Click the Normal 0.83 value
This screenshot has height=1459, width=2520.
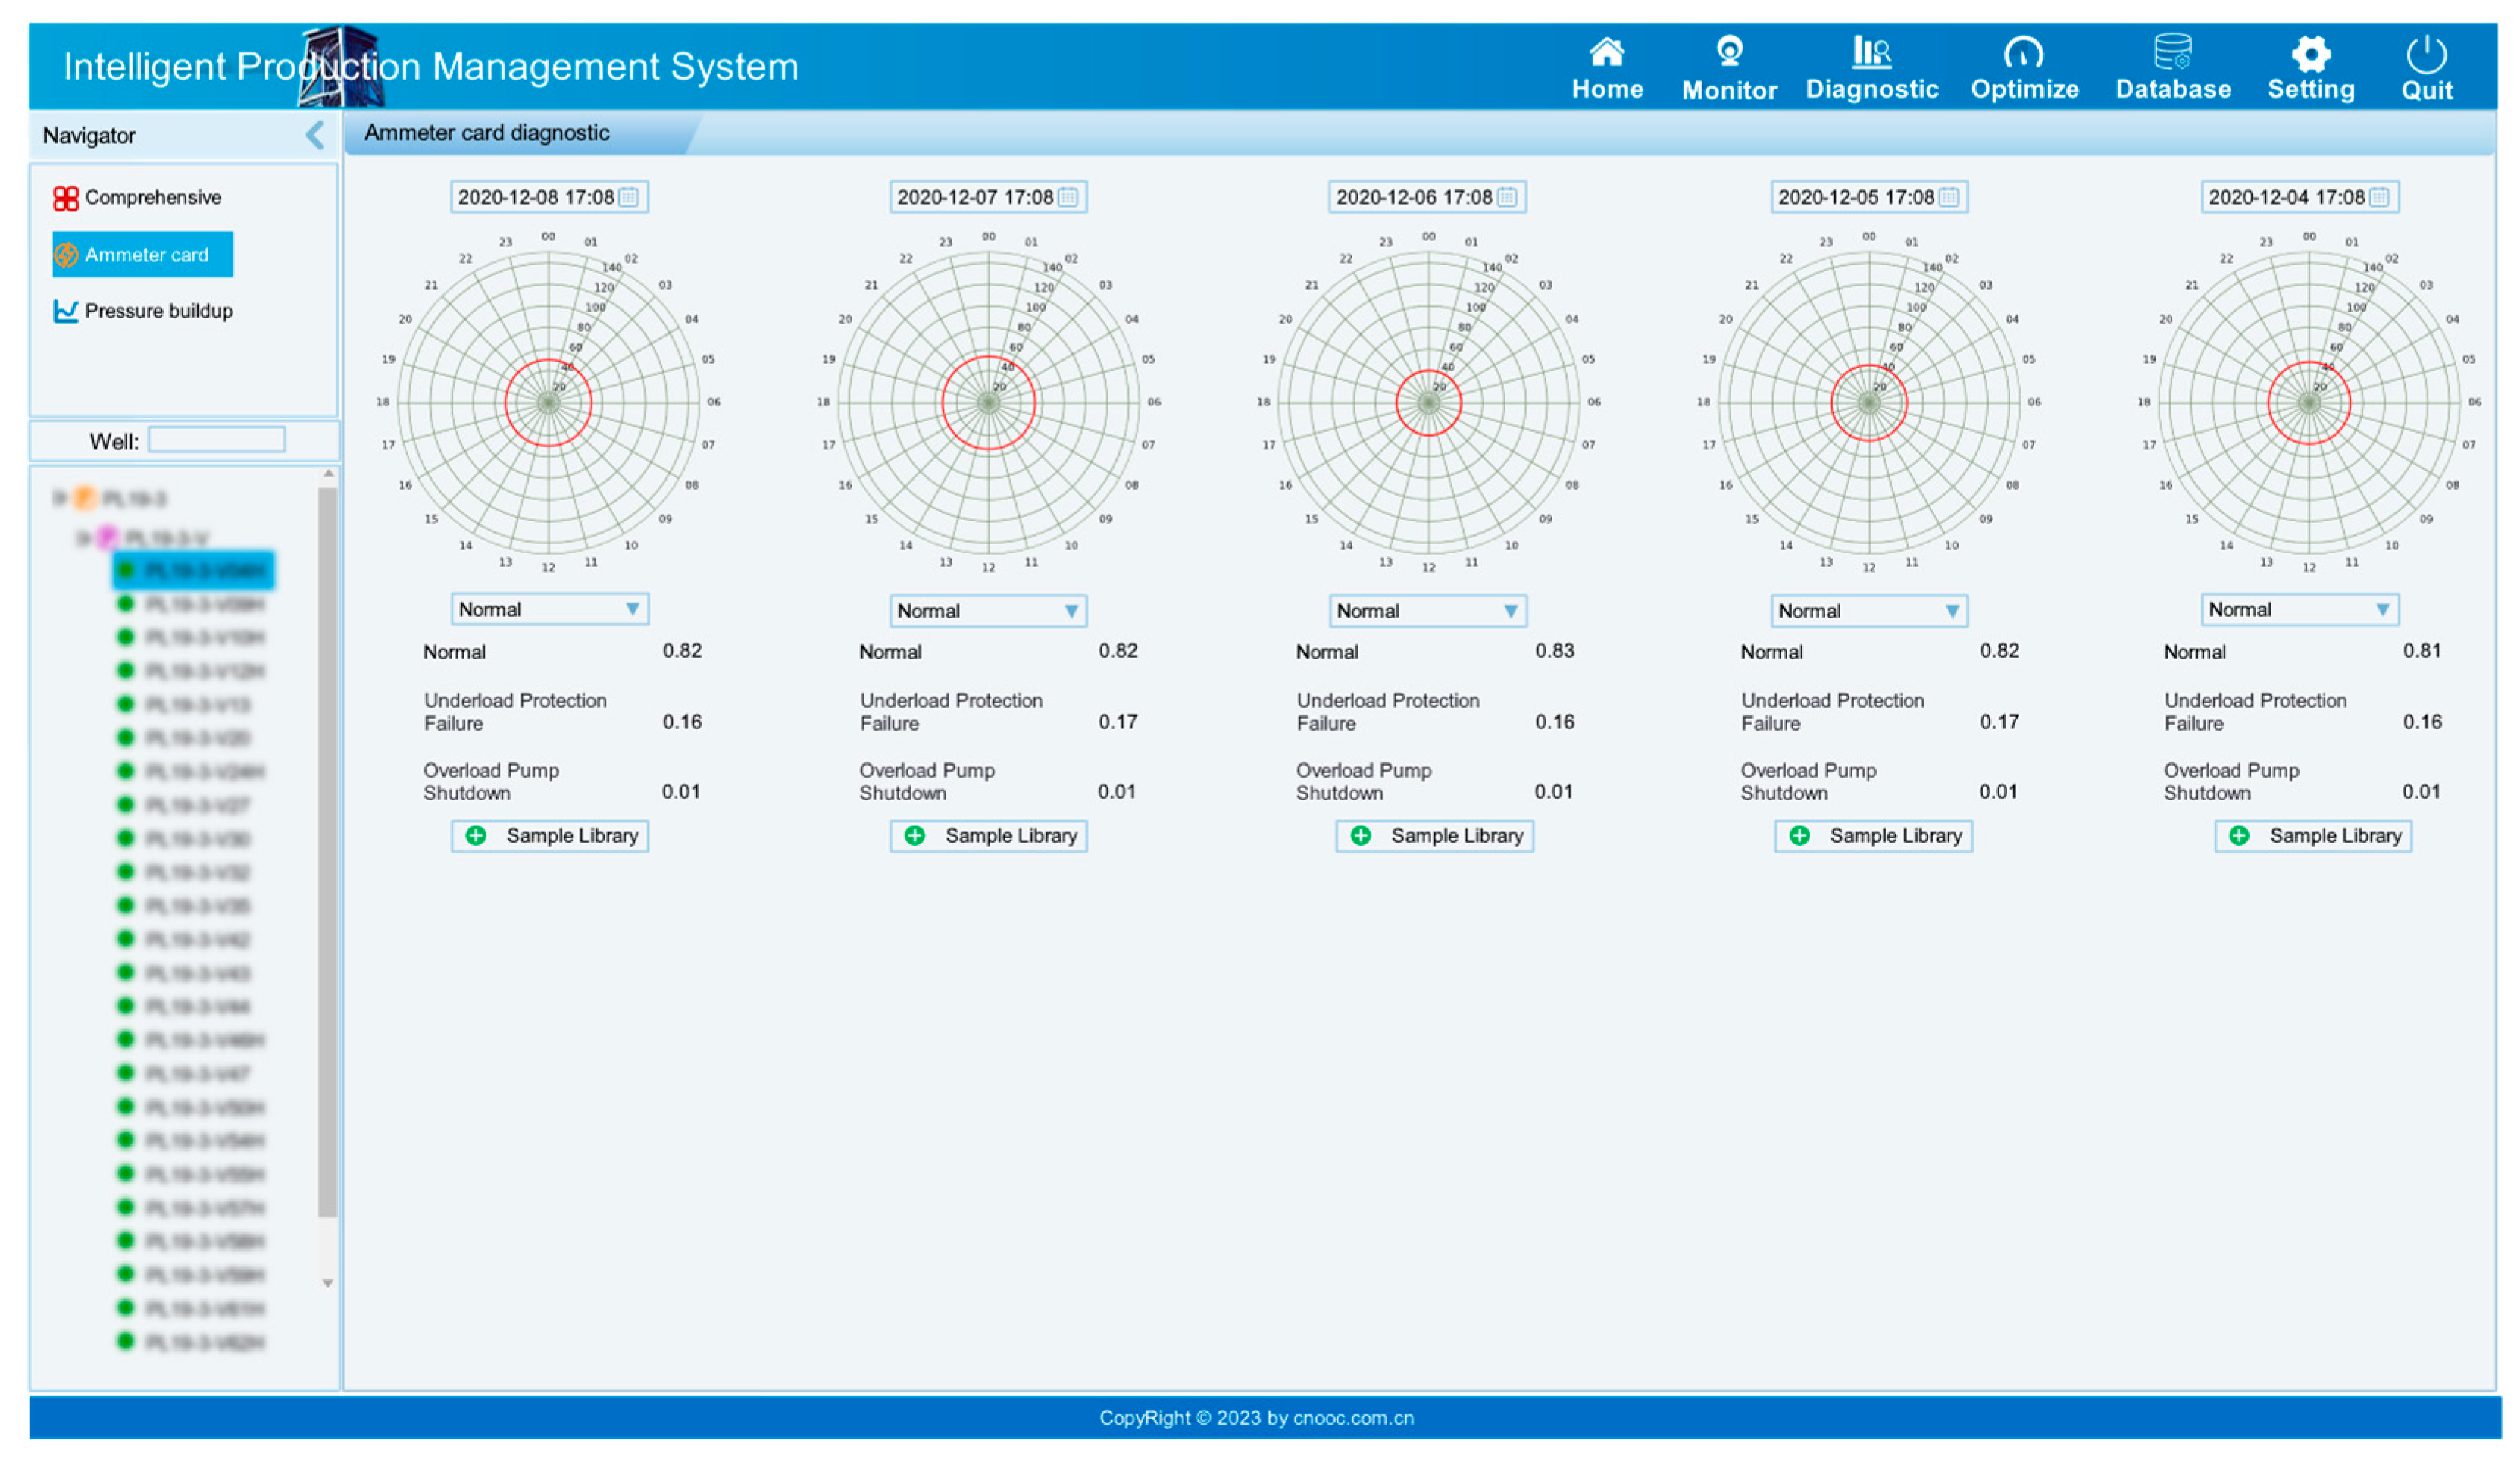pyautogui.click(x=1555, y=651)
